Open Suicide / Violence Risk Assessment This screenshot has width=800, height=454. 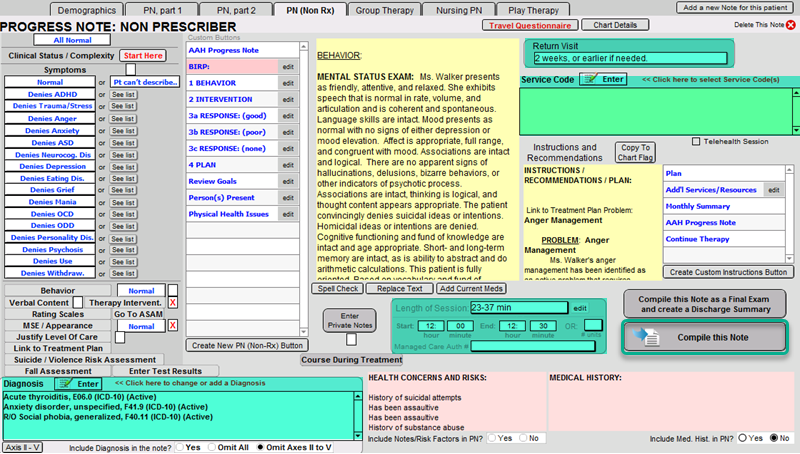click(x=85, y=360)
